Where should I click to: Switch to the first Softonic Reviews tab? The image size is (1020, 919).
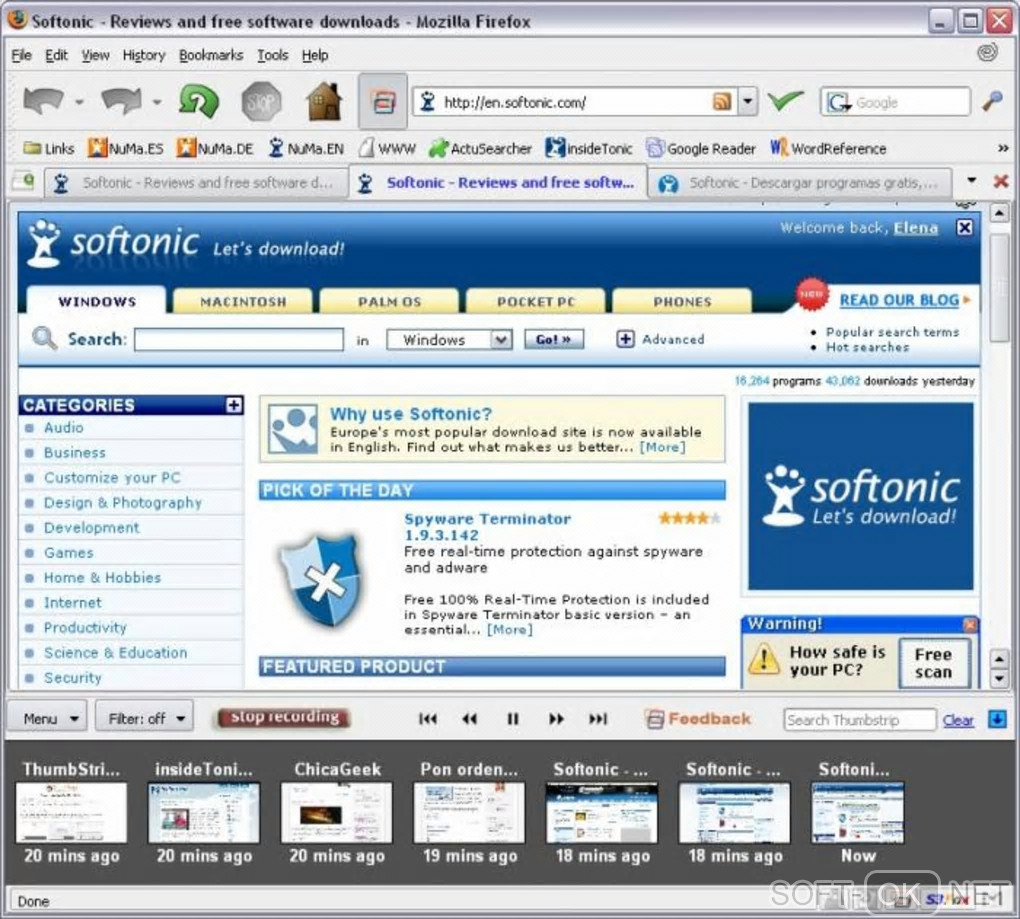pyautogui.click(x=195, y=183)
